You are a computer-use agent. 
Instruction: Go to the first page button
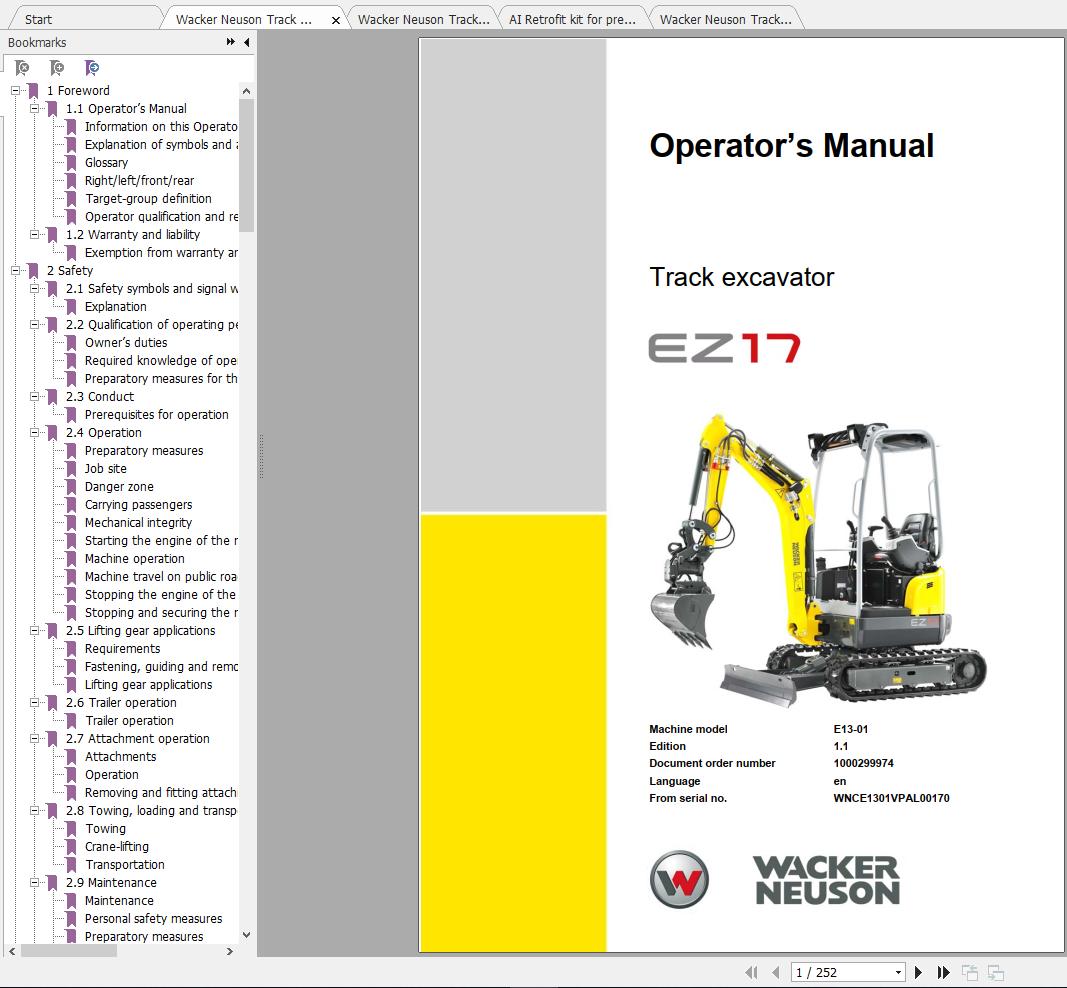[751, 972]
